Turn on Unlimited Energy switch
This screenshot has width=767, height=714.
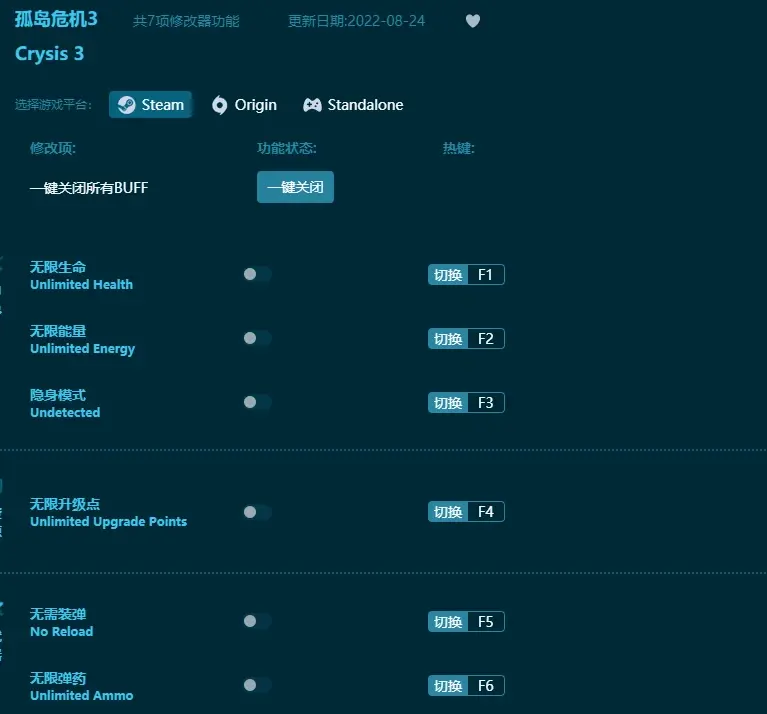coord(256,339)
